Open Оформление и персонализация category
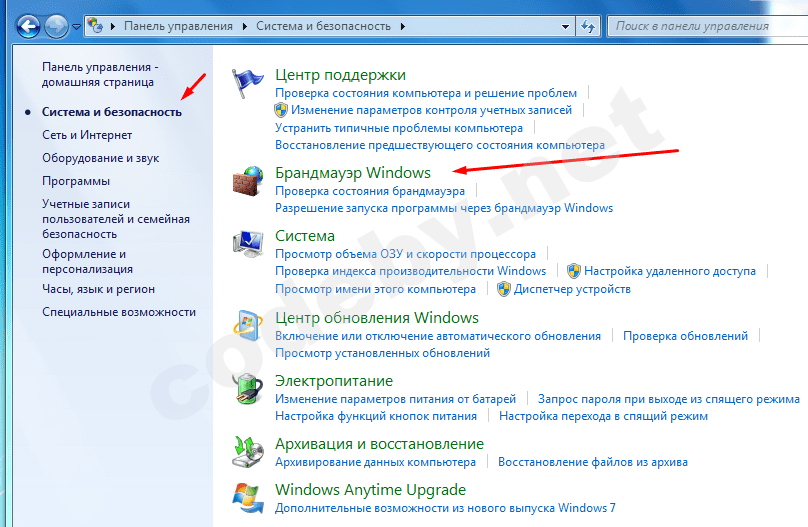 coord(88,261)
